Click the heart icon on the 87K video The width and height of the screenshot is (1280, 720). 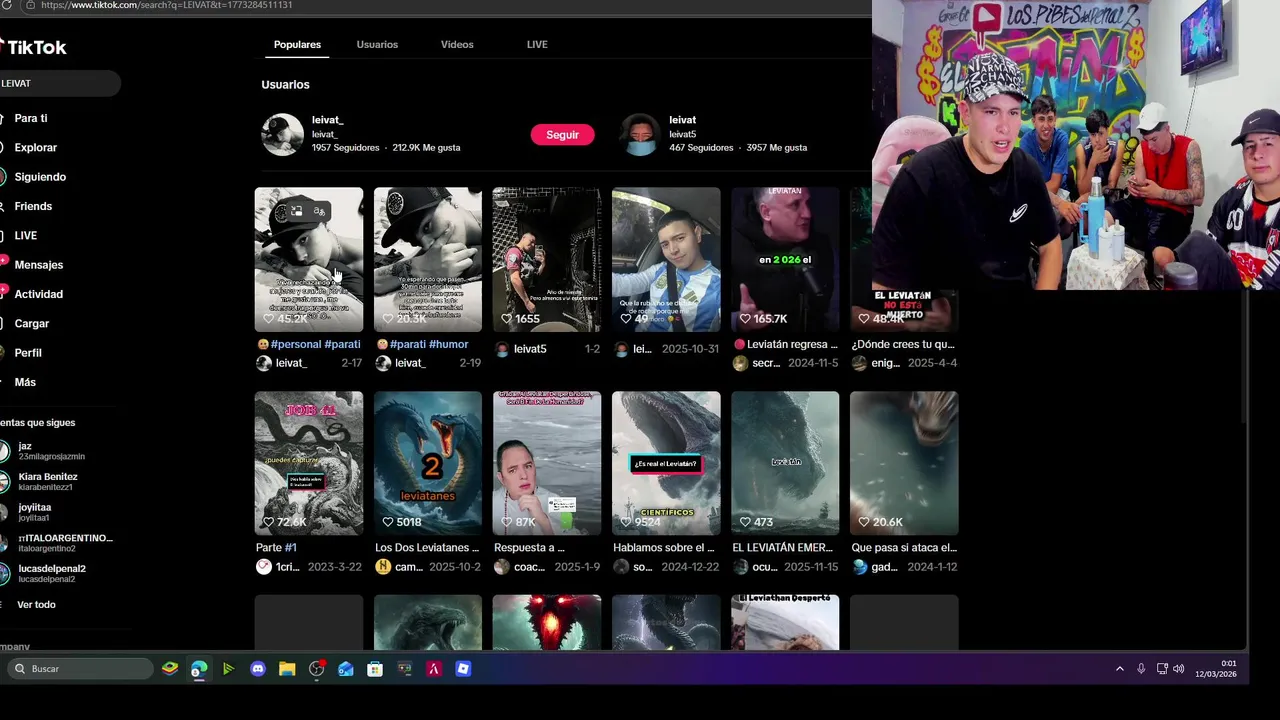(x=507, y=522)
